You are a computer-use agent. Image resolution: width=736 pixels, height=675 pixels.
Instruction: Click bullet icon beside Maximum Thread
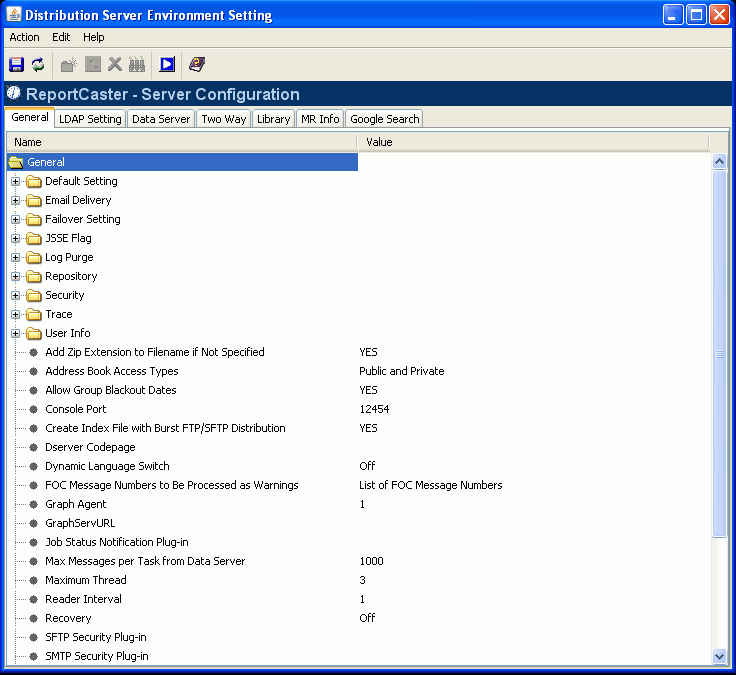pyautogui.click(x=33, y=580)
